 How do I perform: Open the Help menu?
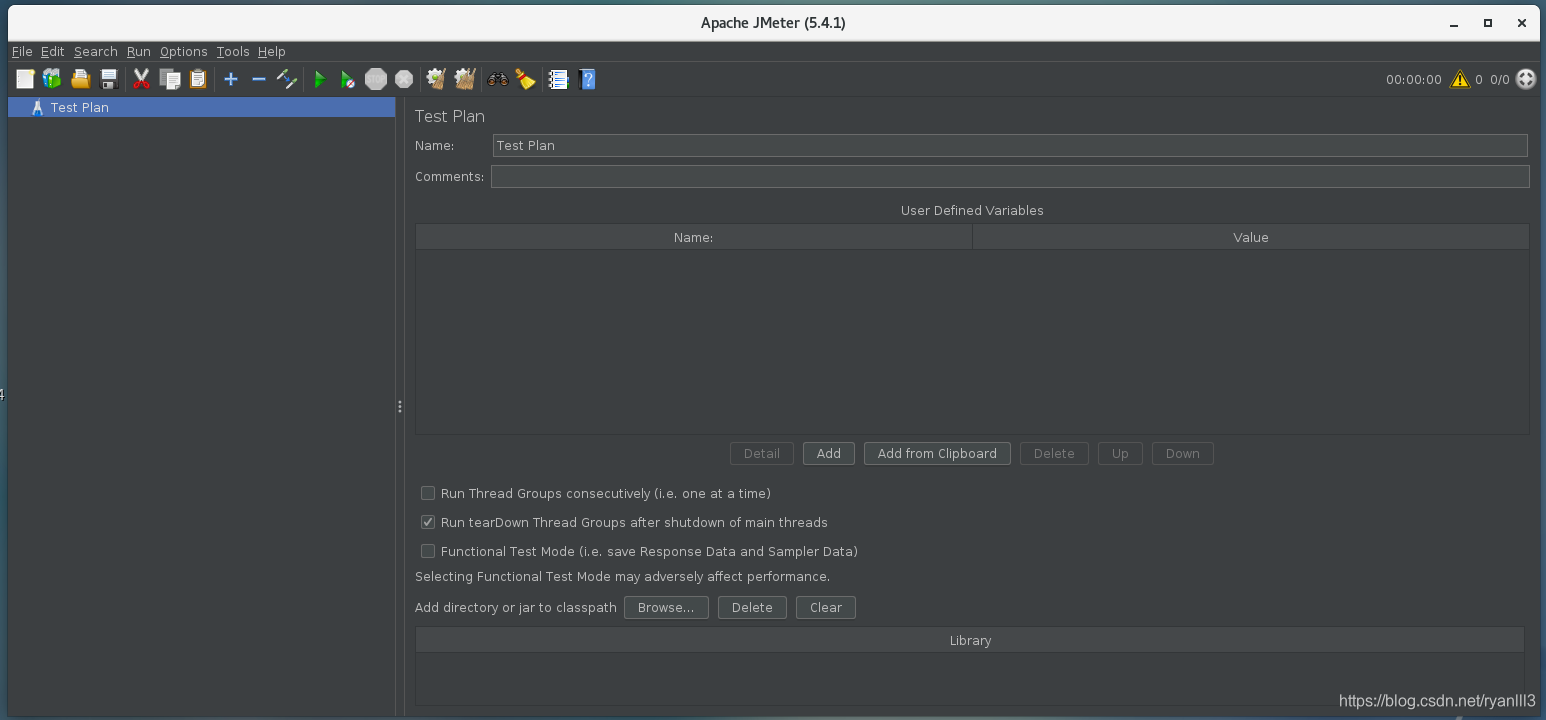tap(272, 51)
